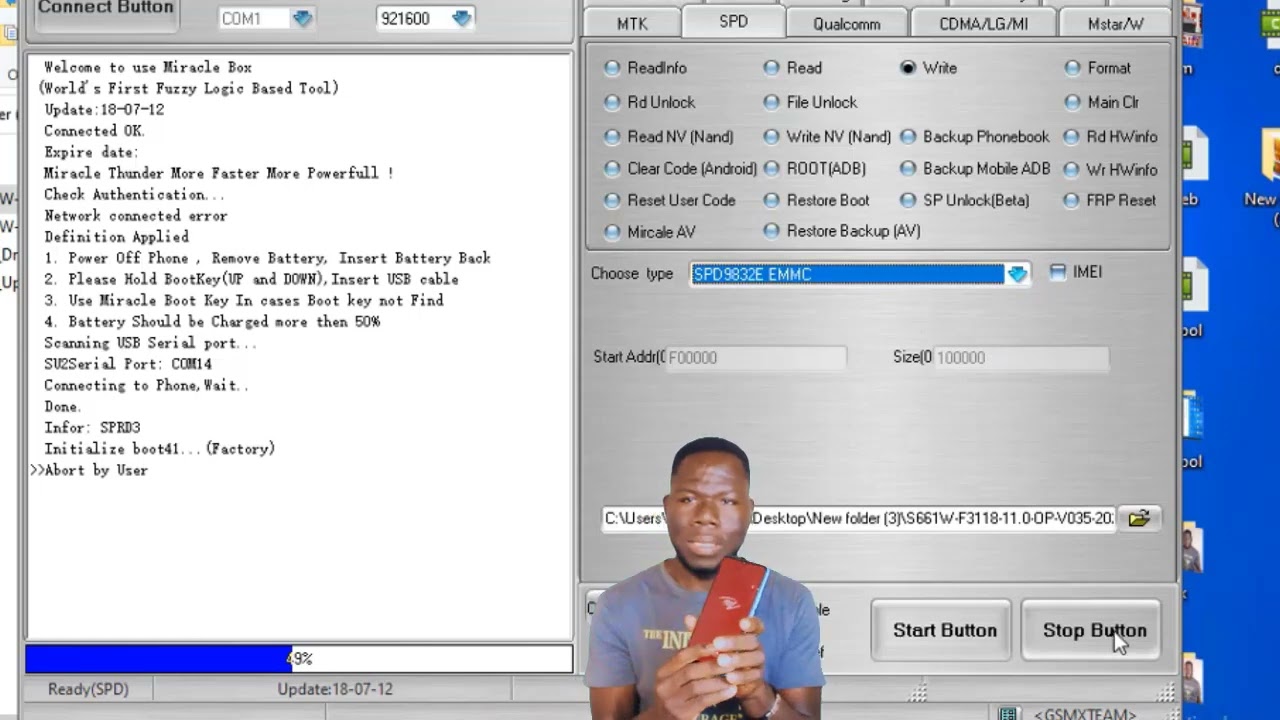This screenshot has width=1280, height=720.
Task: Select the Write NV (Nand) option
Action: click(x=826, y=137)
